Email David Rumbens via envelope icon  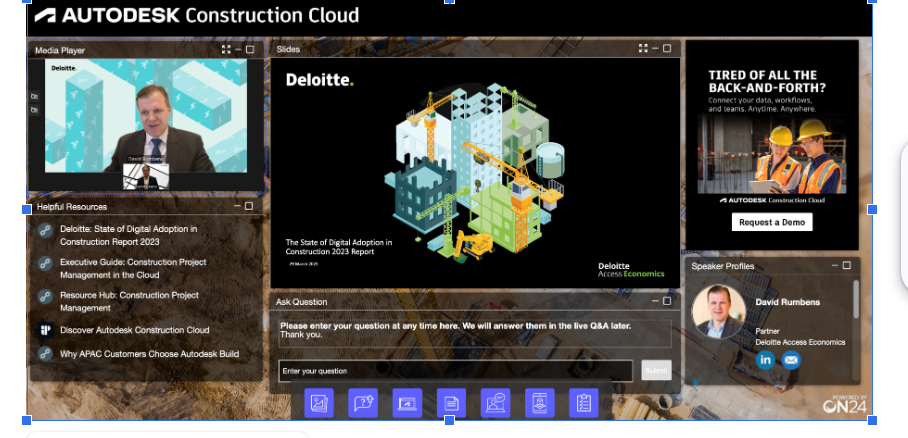tap(791, 360)
